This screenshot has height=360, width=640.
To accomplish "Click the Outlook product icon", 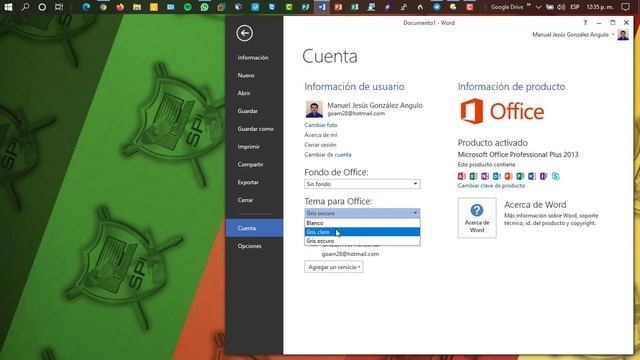I will pos(497,176).
